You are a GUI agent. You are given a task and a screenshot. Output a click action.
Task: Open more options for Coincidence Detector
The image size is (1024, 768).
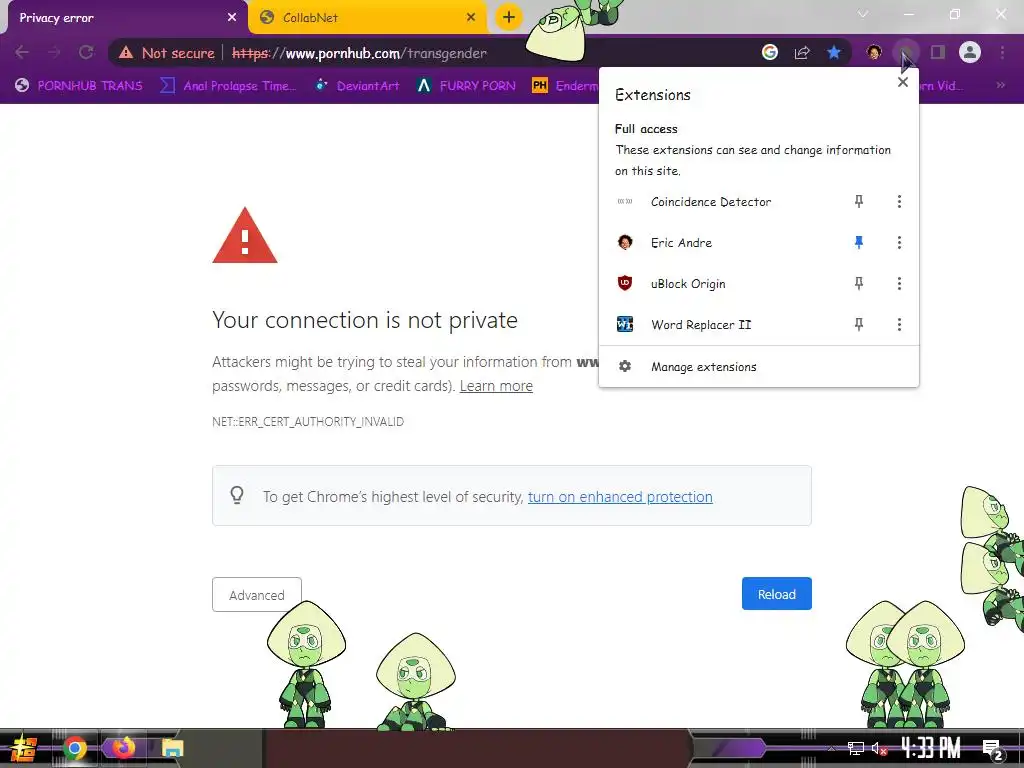899,202
